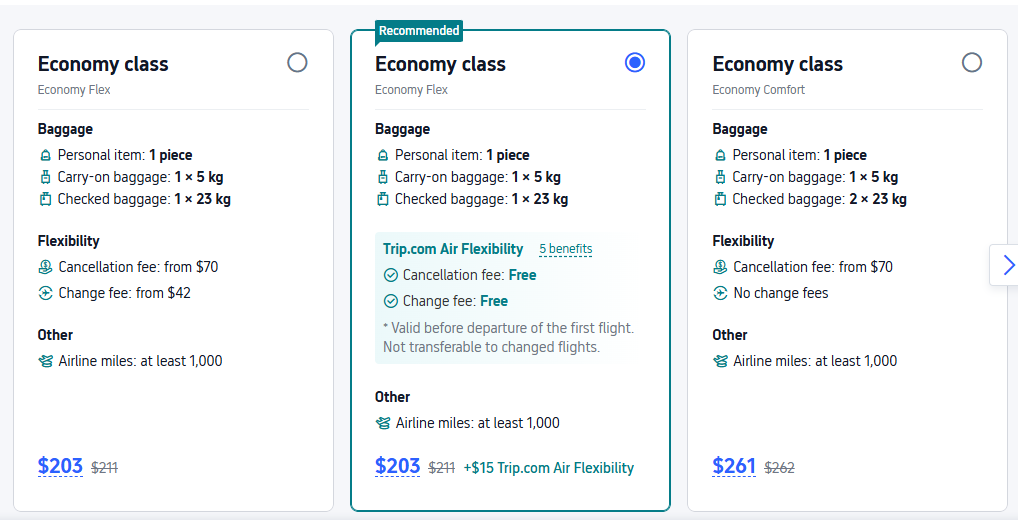This screenshot has width=1018, height=521.
Task: Click change fee icon in first card
Action: [x=45, y=294]
